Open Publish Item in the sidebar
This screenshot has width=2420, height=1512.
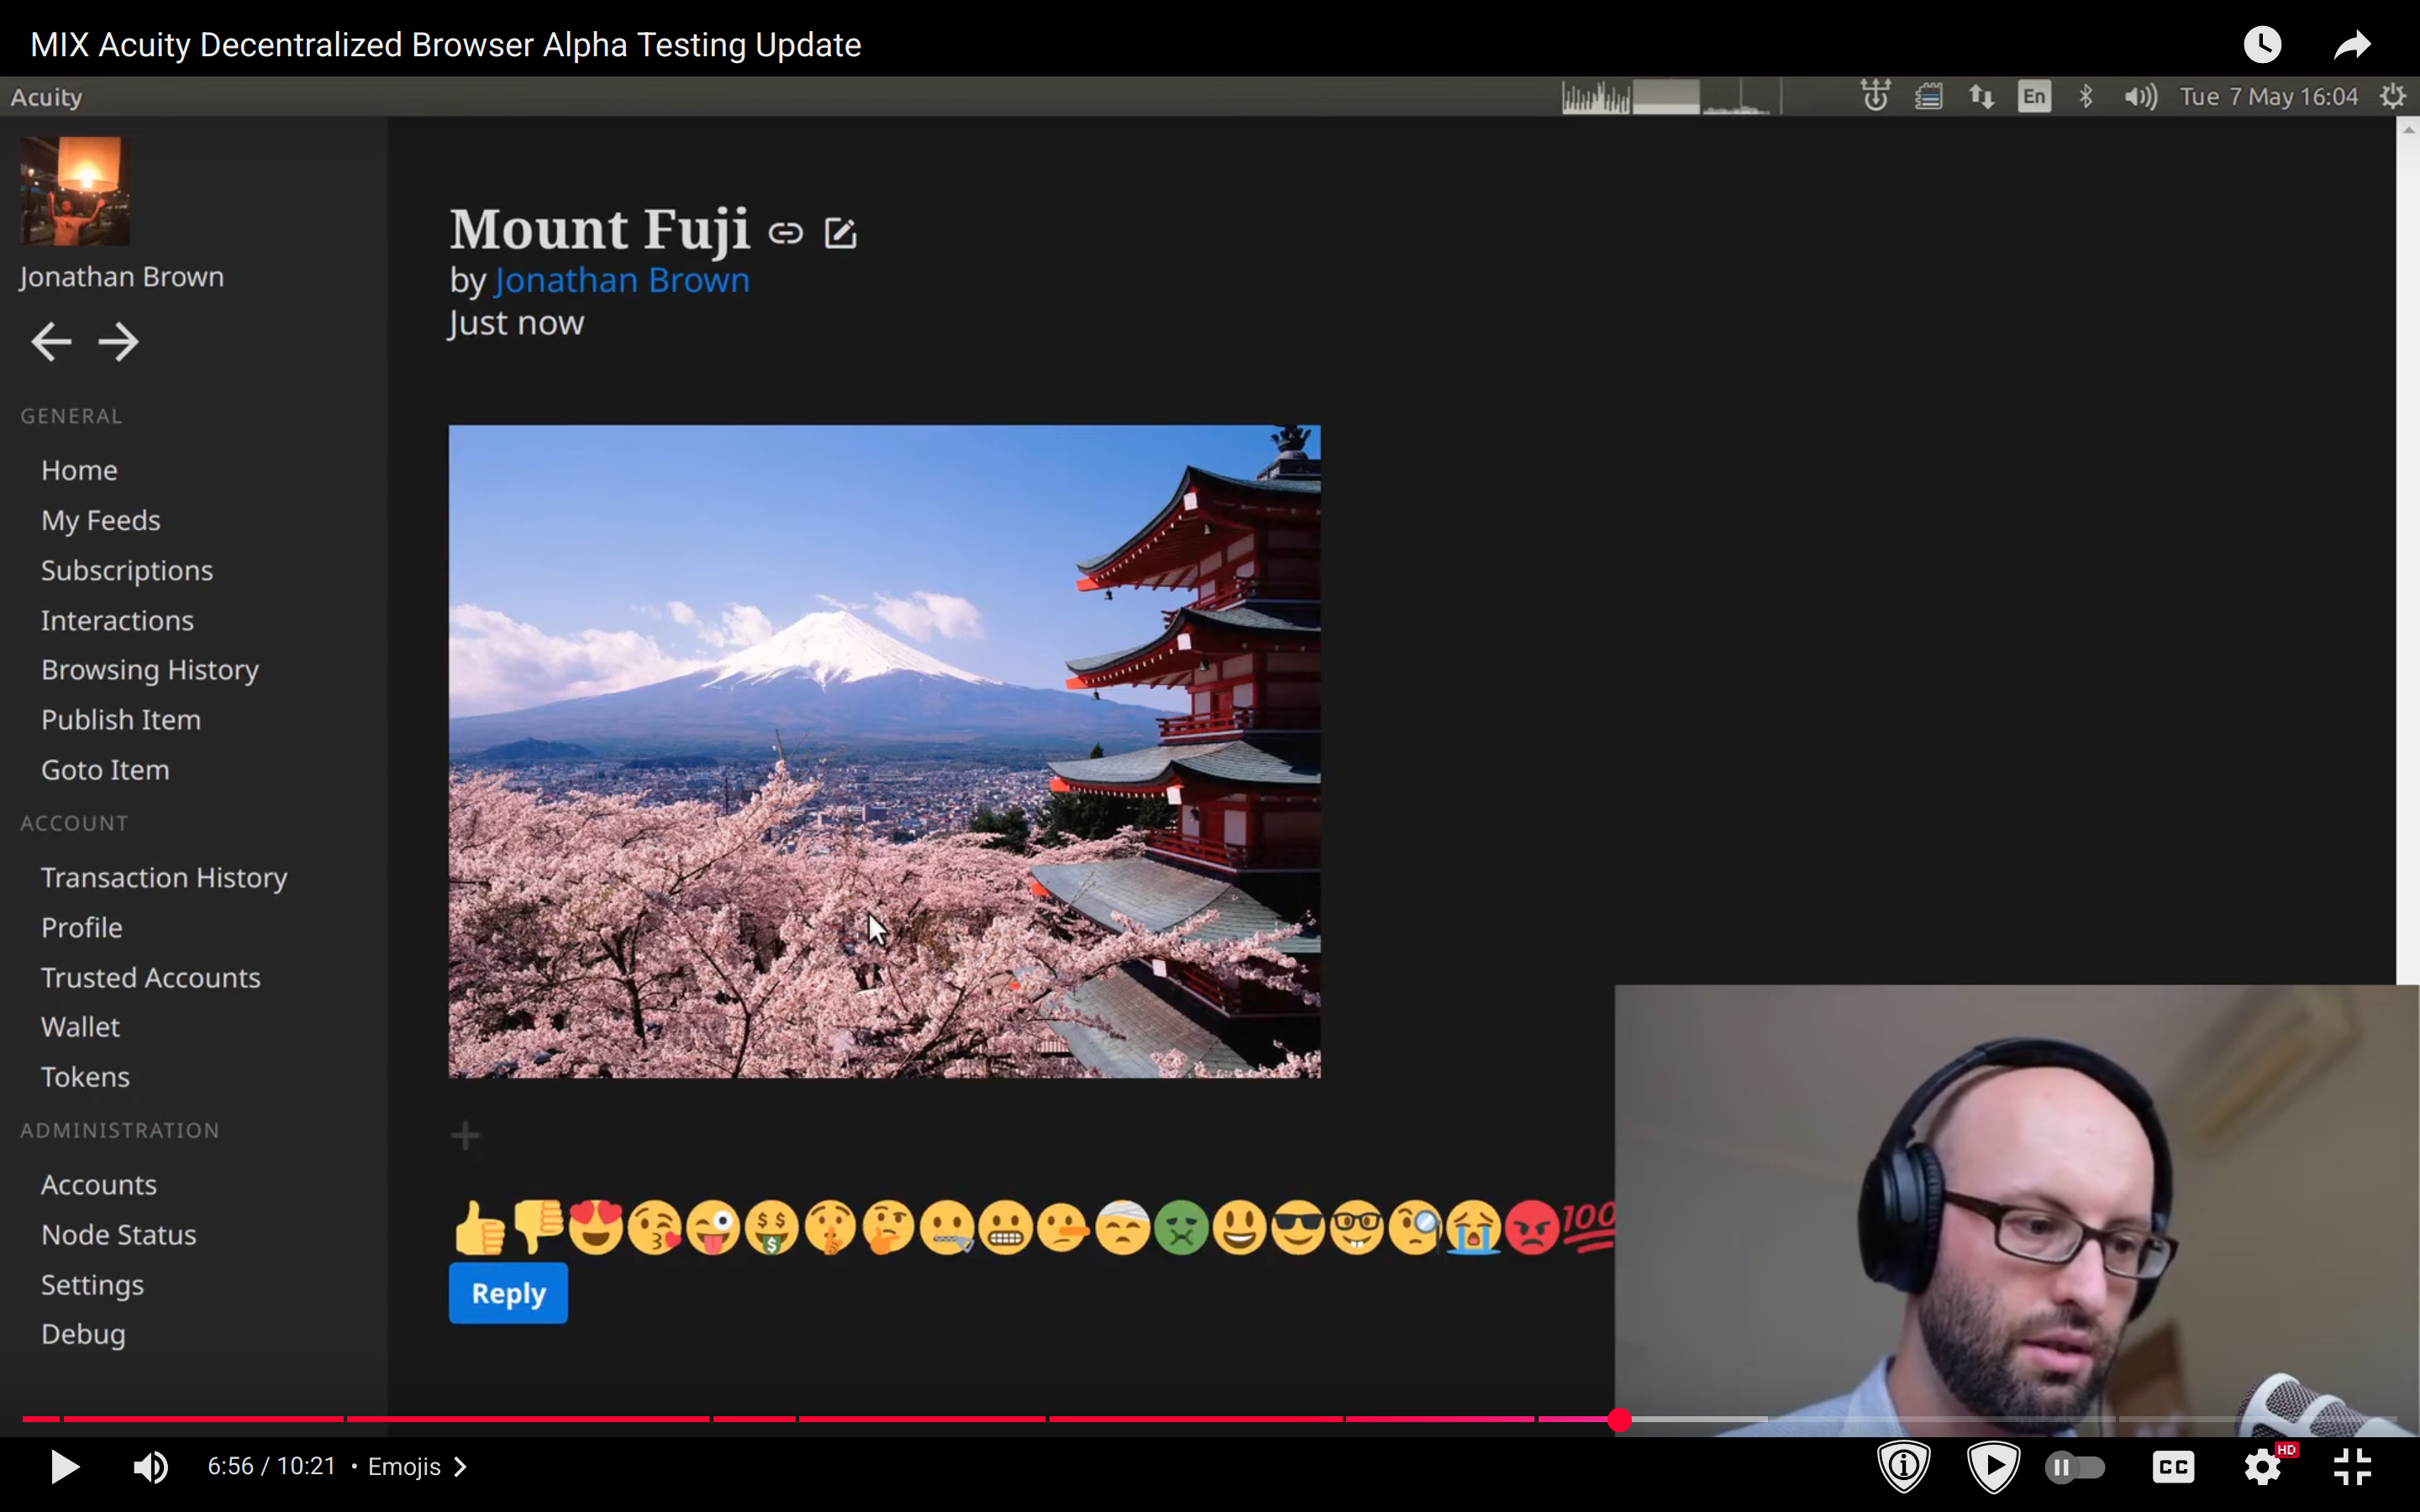pyautogui.click(x=121, y=720)
